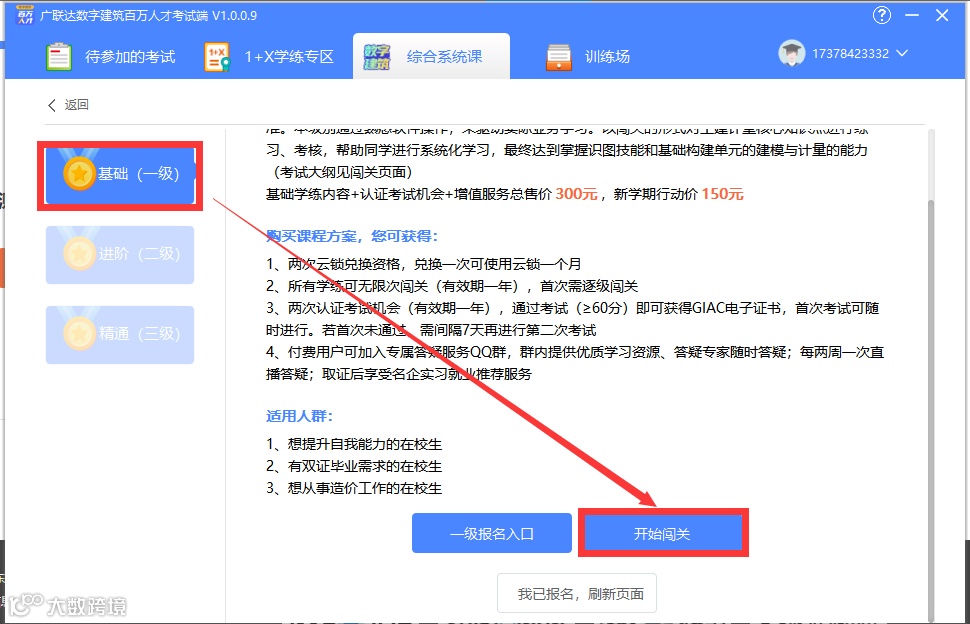Click line 3、想从事造价工作的在校生
970x624 pixels.
point(354,489)
